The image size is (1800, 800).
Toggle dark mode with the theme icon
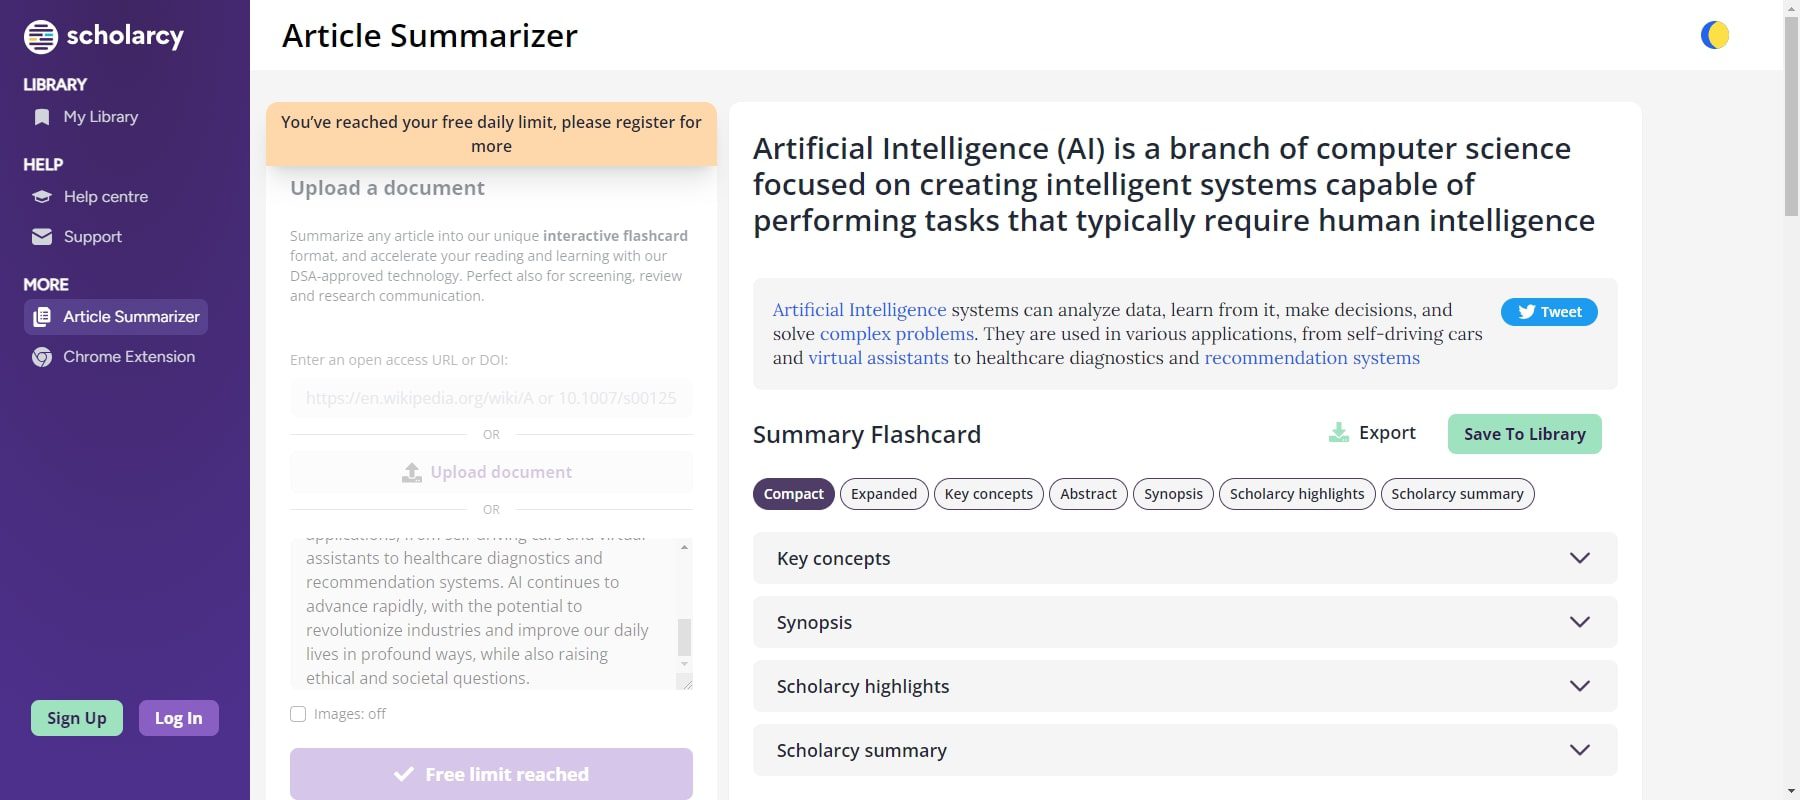point(1713,35)
